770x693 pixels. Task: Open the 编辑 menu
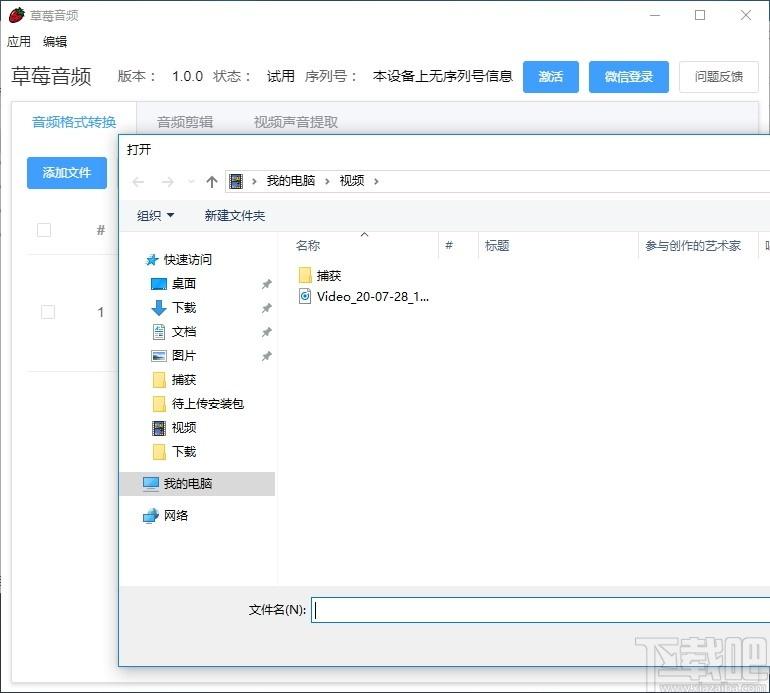coord(55,42)
